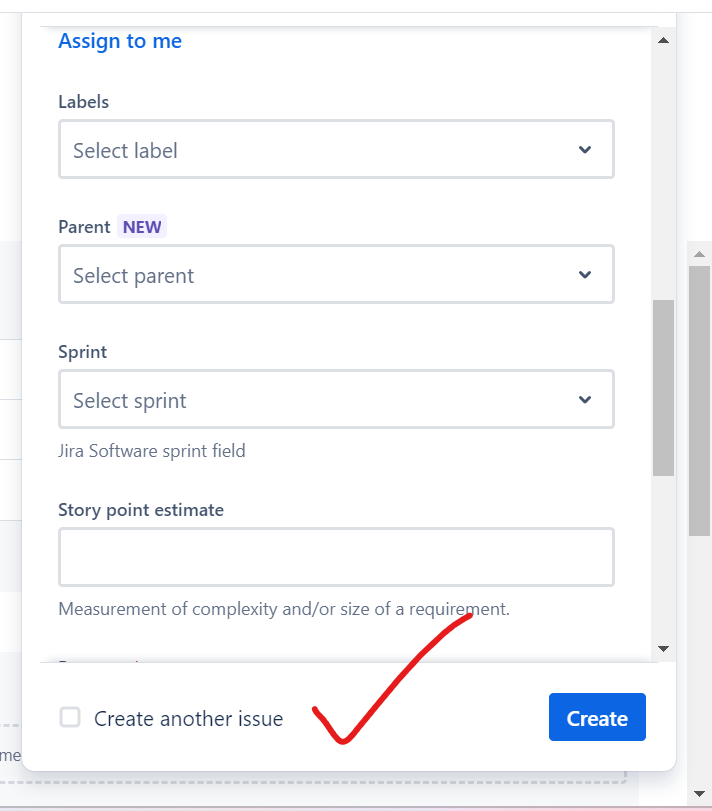The height and width of the screenshot is (811, 712).
Task: Open the Select label dropdown field
Action: click(320, 150)
